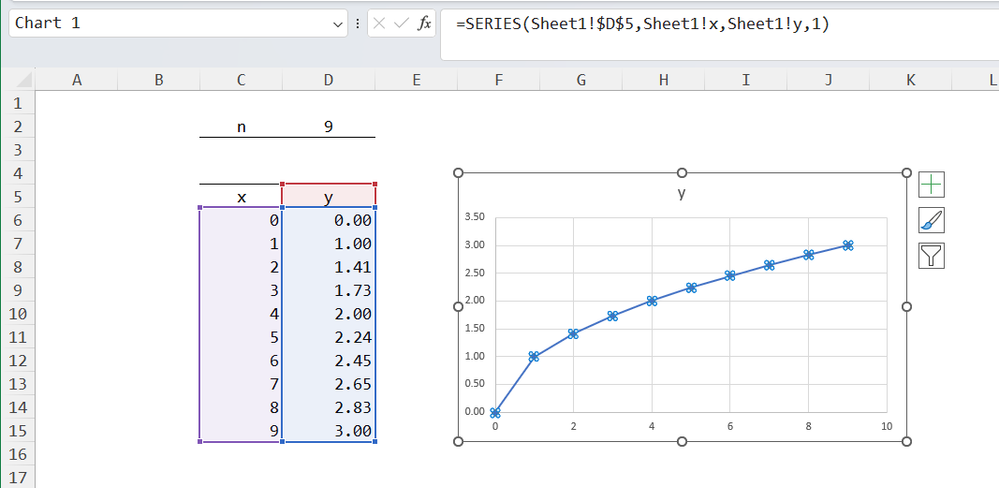The width and height of the screenshot is (999, 488).
Task: Select column C header
Action: [241, 80]
